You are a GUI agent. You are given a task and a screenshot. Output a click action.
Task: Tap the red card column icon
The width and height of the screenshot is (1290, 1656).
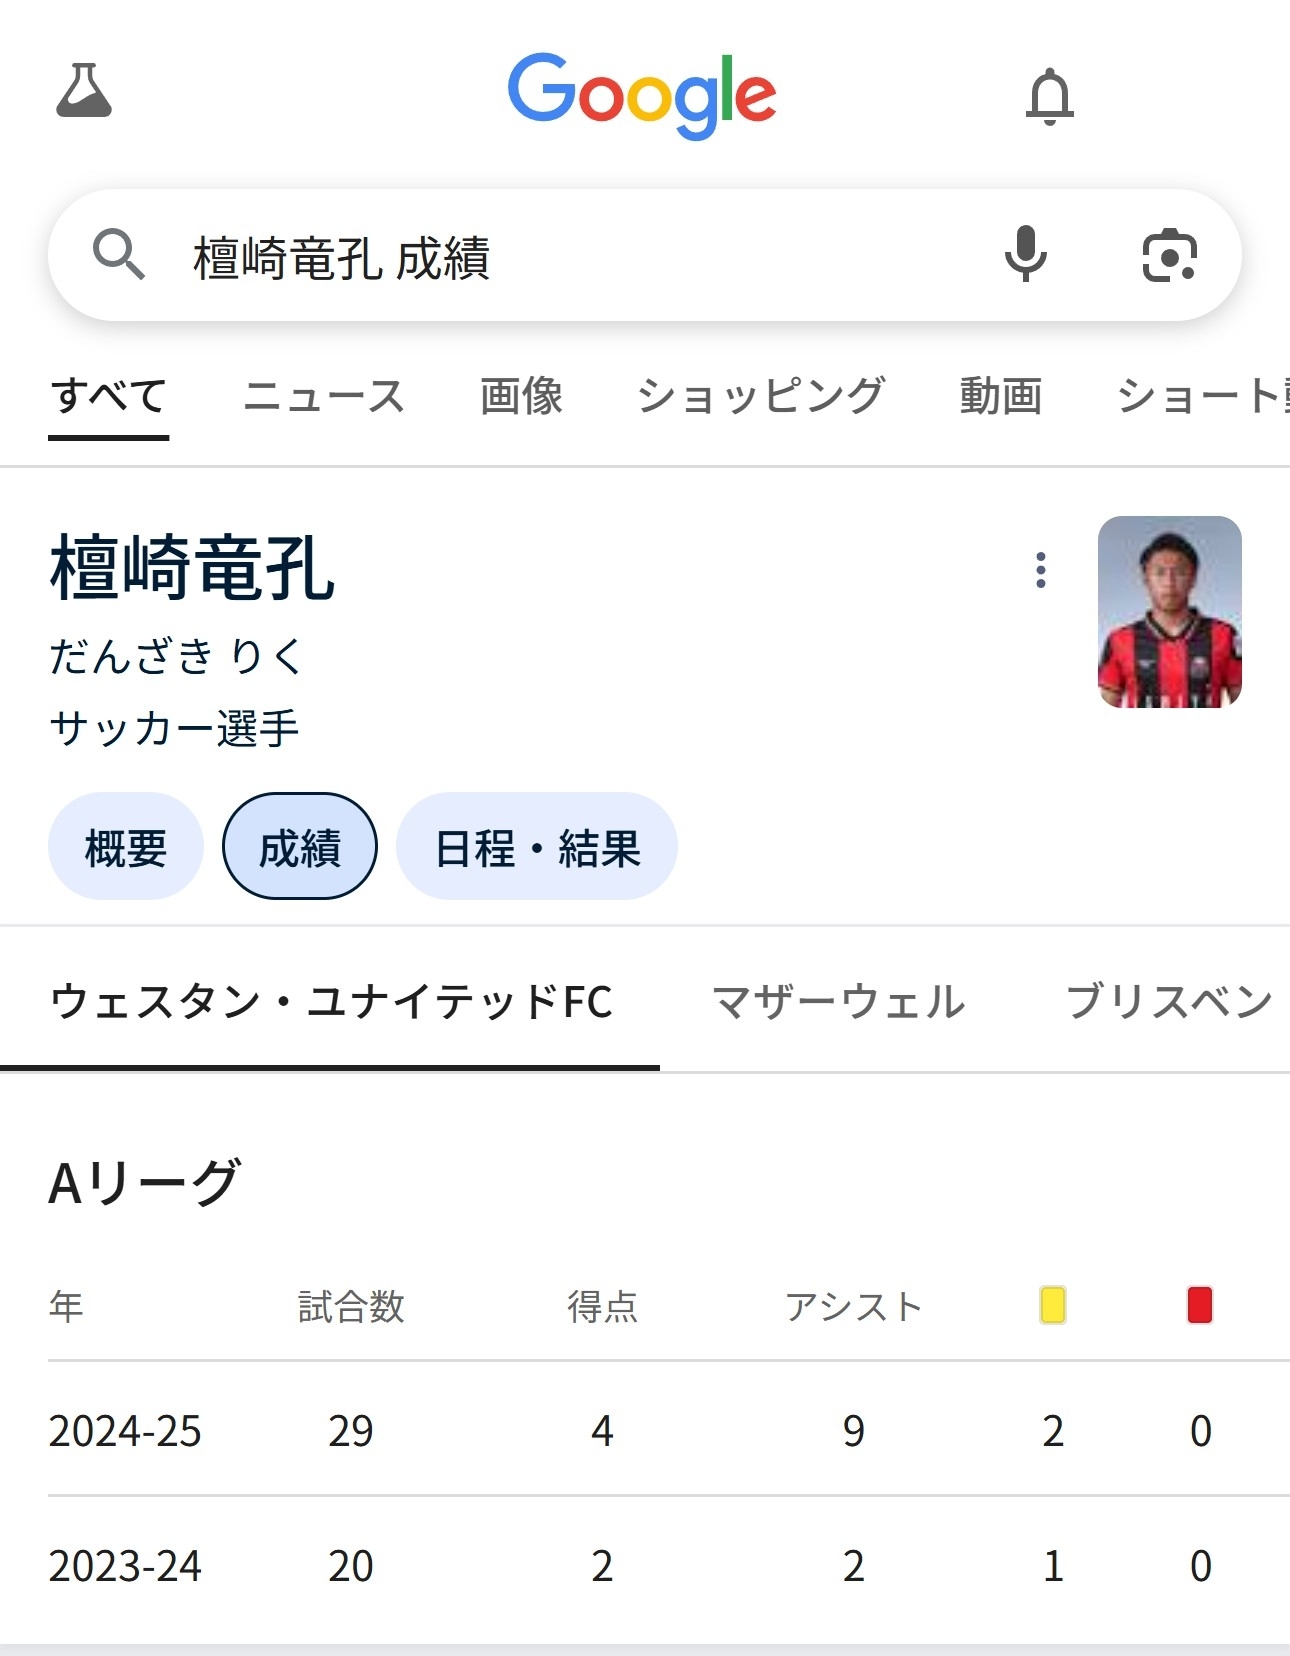point(1199,1305)
